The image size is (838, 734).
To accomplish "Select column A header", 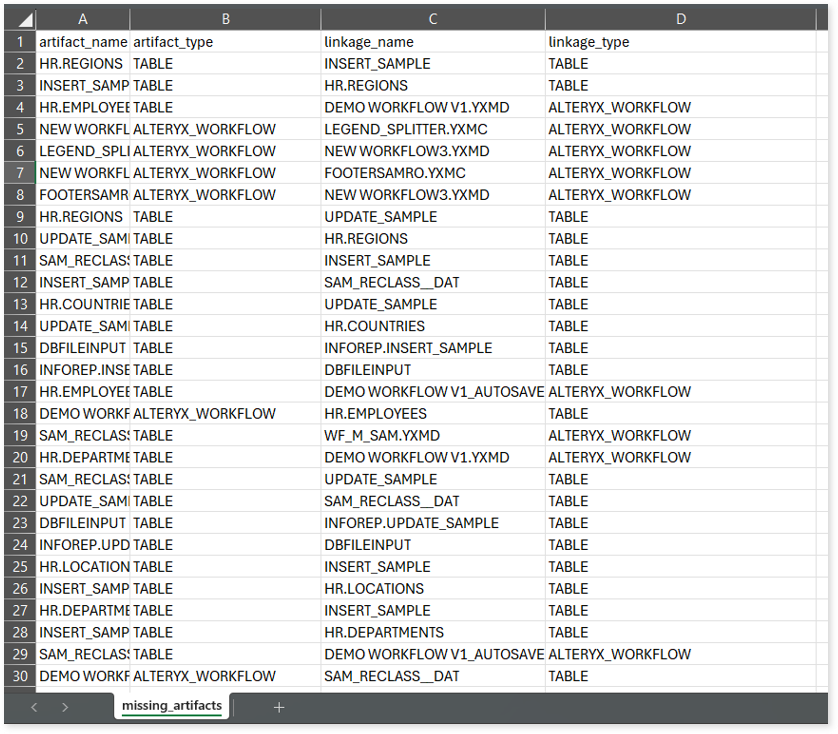I will coord(83,20).
